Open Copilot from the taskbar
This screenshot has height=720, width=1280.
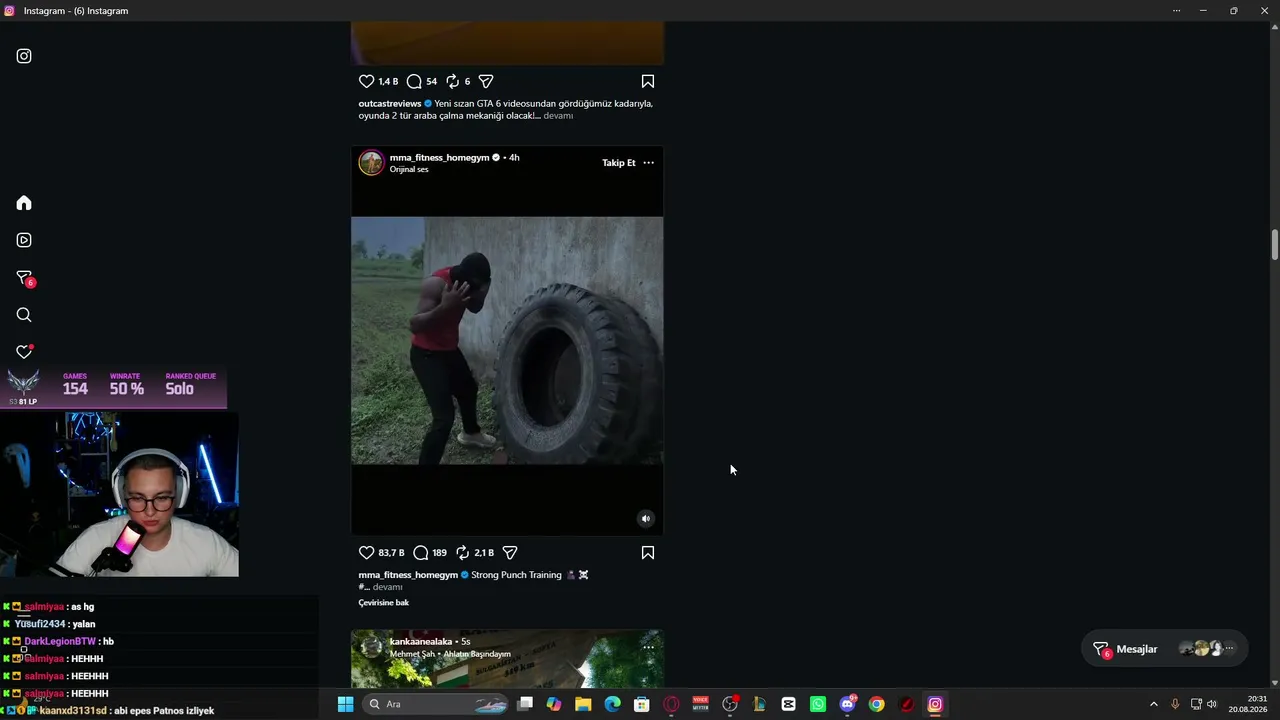tap(554, 704)
